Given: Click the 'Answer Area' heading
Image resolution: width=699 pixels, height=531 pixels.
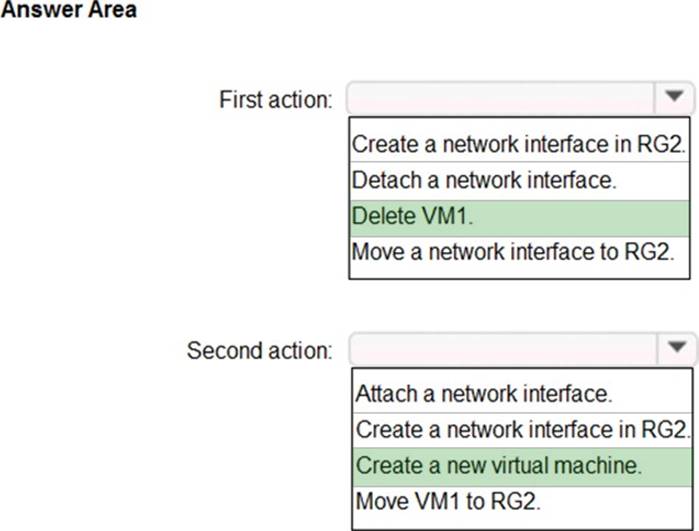Looking at the screenshot, I should [x=68, y=10].
